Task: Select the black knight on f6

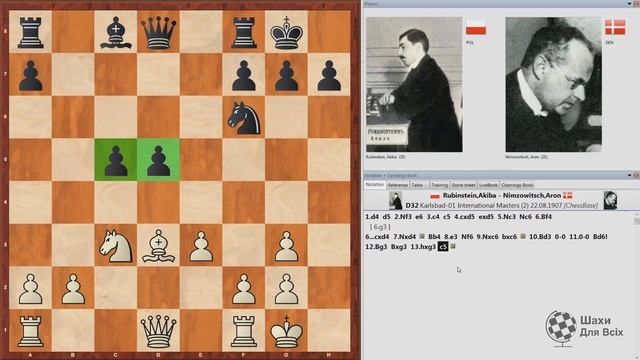Action: (x=244, y=118)
